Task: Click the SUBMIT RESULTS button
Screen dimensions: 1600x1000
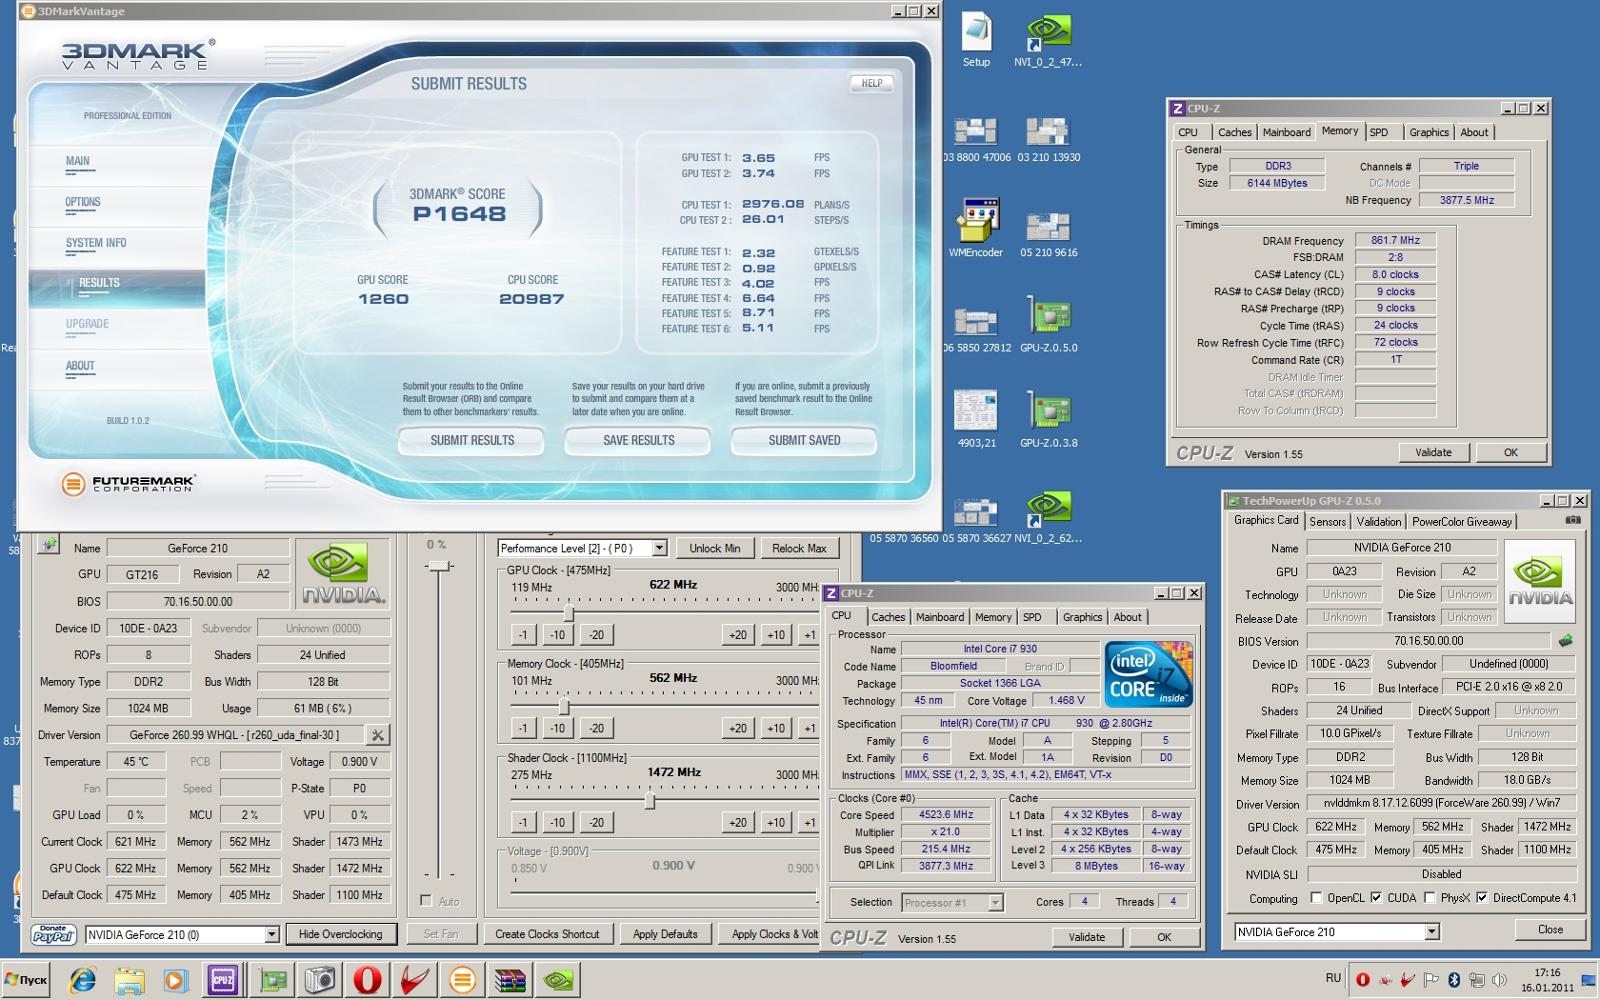Action: tap(472, 440)
